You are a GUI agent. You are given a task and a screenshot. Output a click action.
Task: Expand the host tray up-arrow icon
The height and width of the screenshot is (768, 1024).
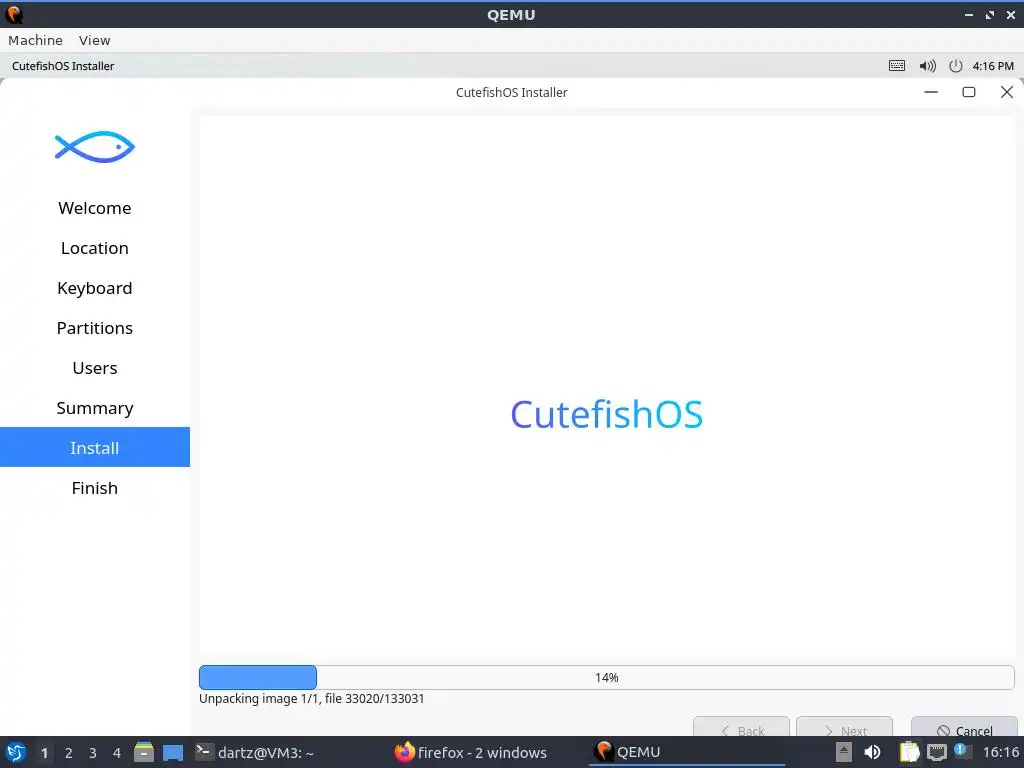coord(844,752)
